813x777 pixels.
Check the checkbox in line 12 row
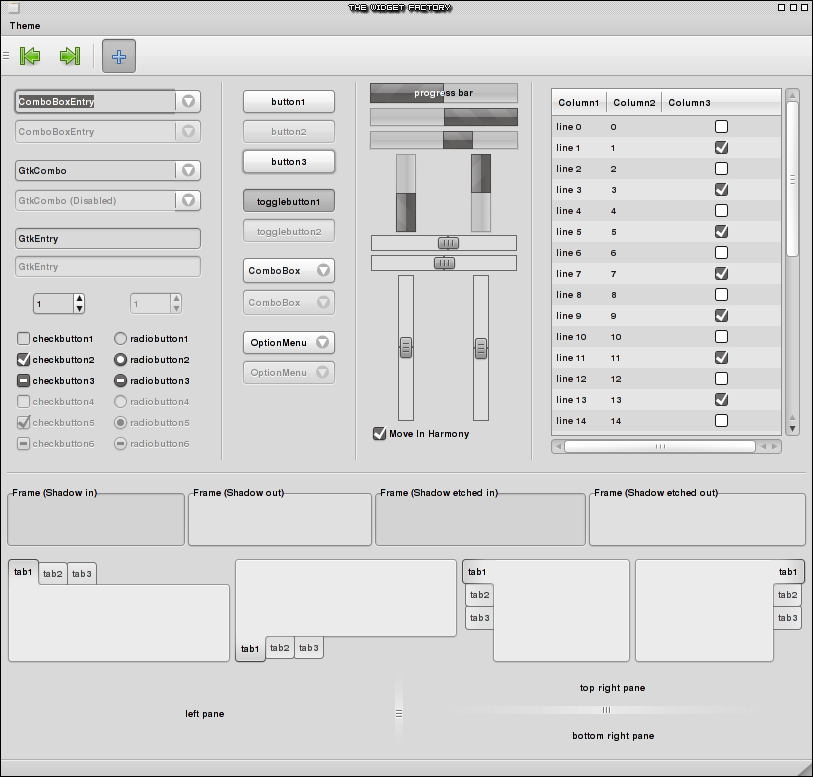(x=721, y=378)
